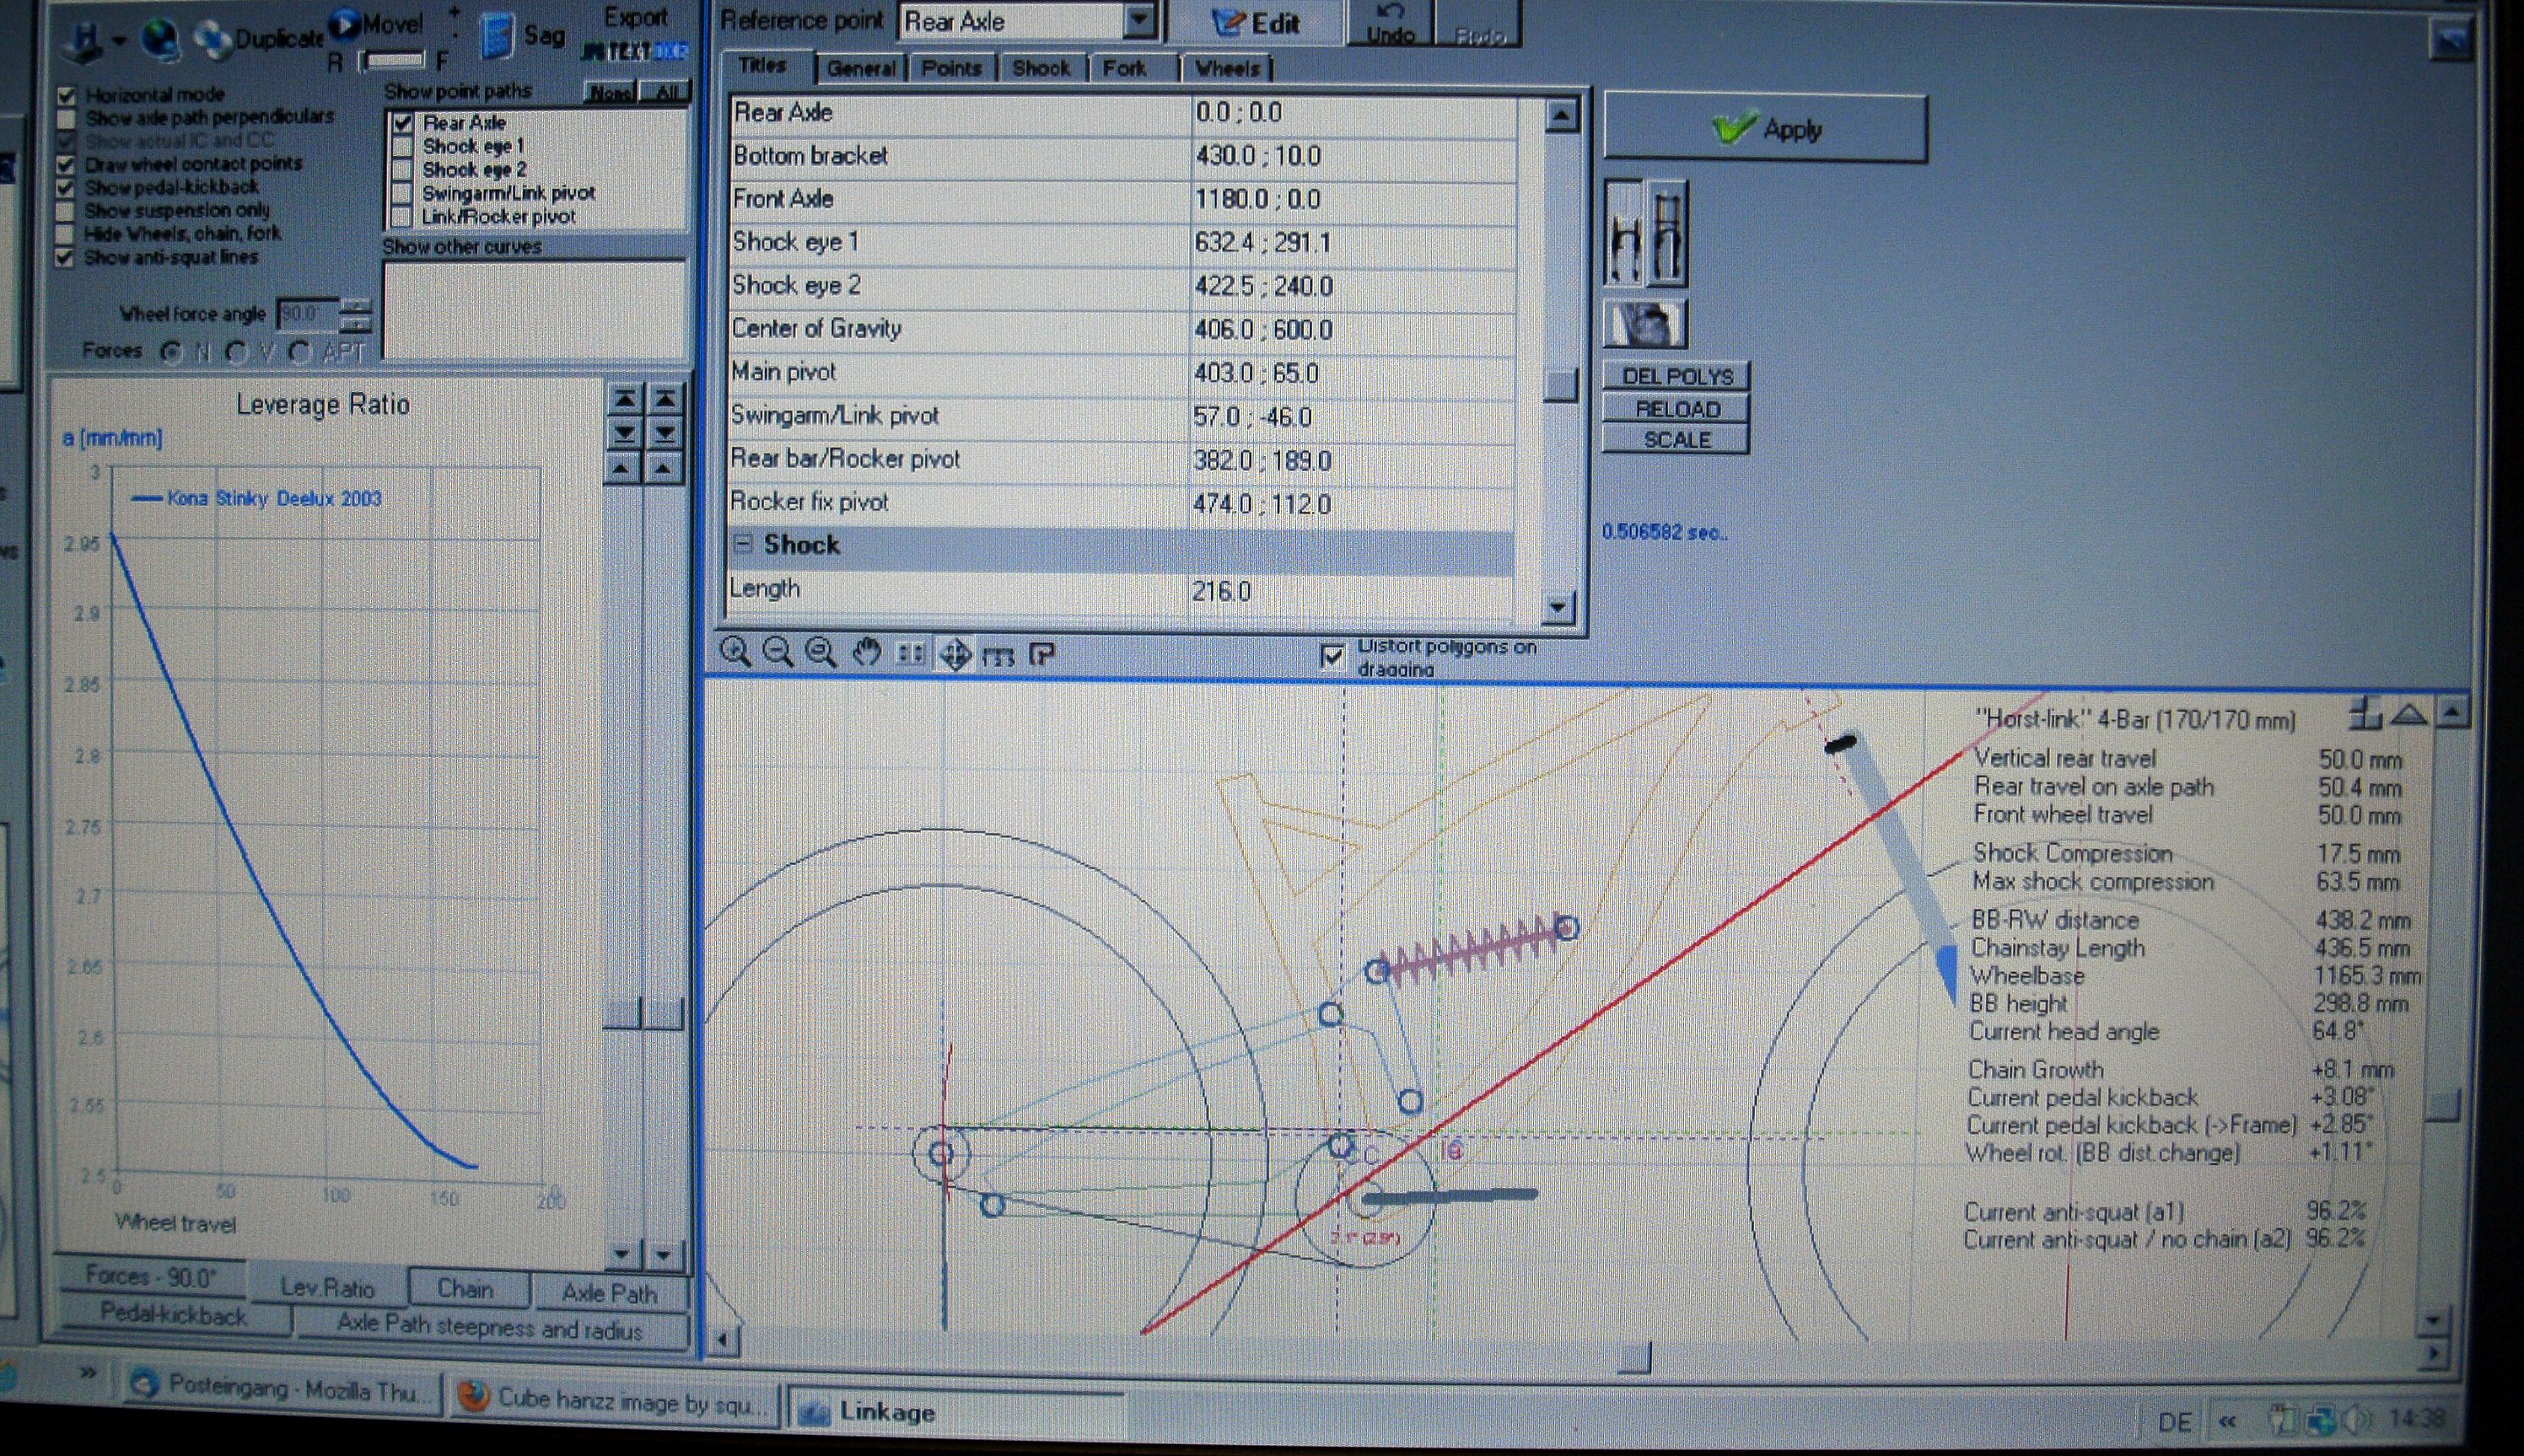Click the right jump-to-bottom arrow icon
The width and height of the screenshot is (2524, 1456).
pyautogui.click(x=665, y=433)
